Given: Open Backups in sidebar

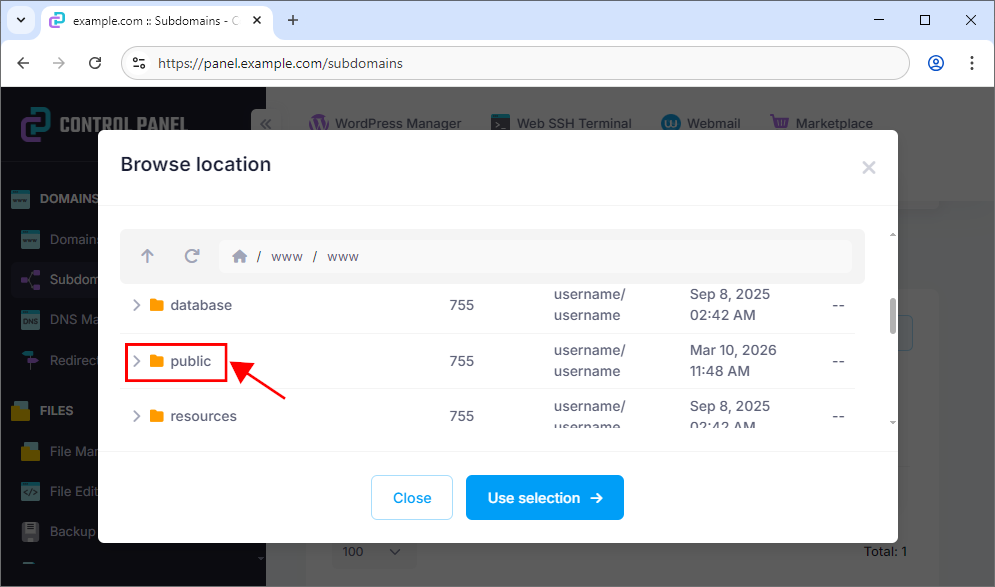Looking at the screenshot, I should coord(59,531).
